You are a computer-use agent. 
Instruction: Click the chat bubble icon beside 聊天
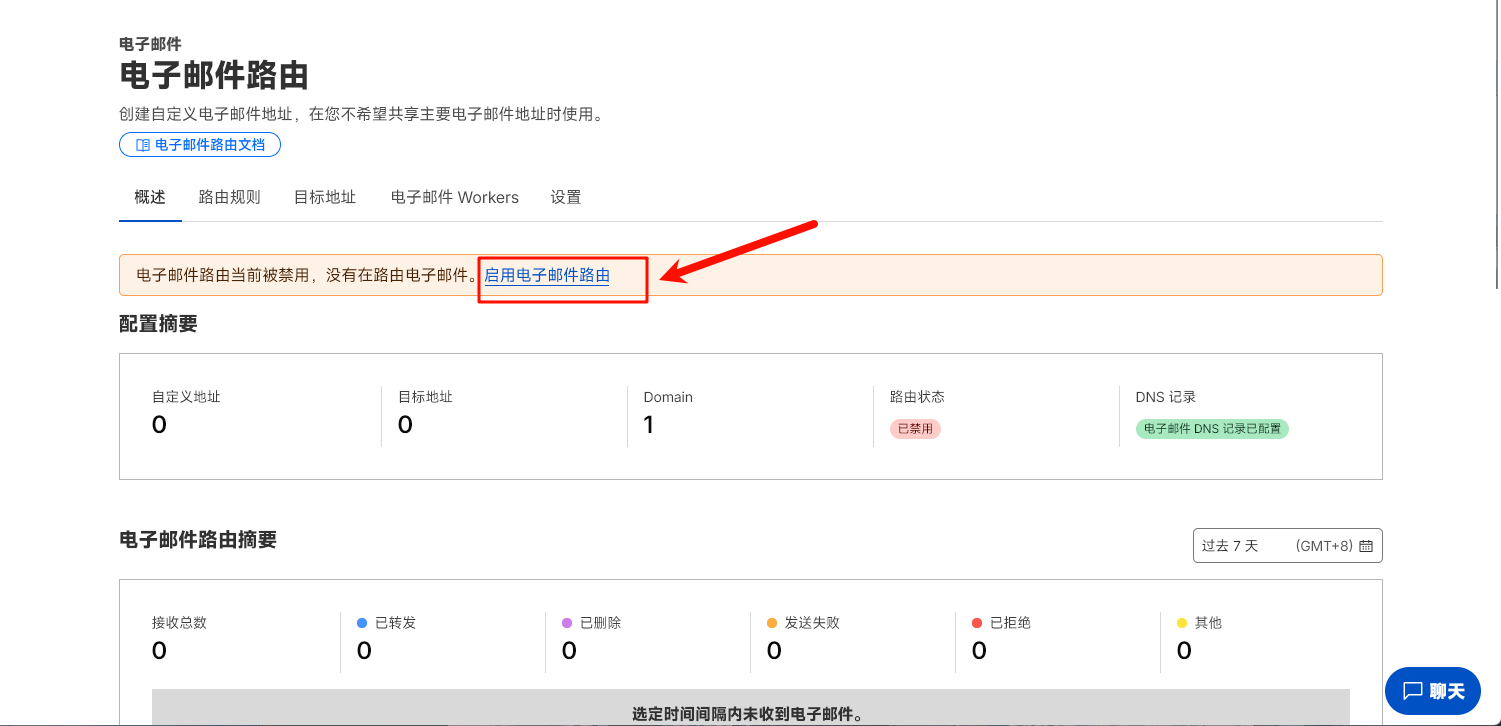coord(1412,691)
